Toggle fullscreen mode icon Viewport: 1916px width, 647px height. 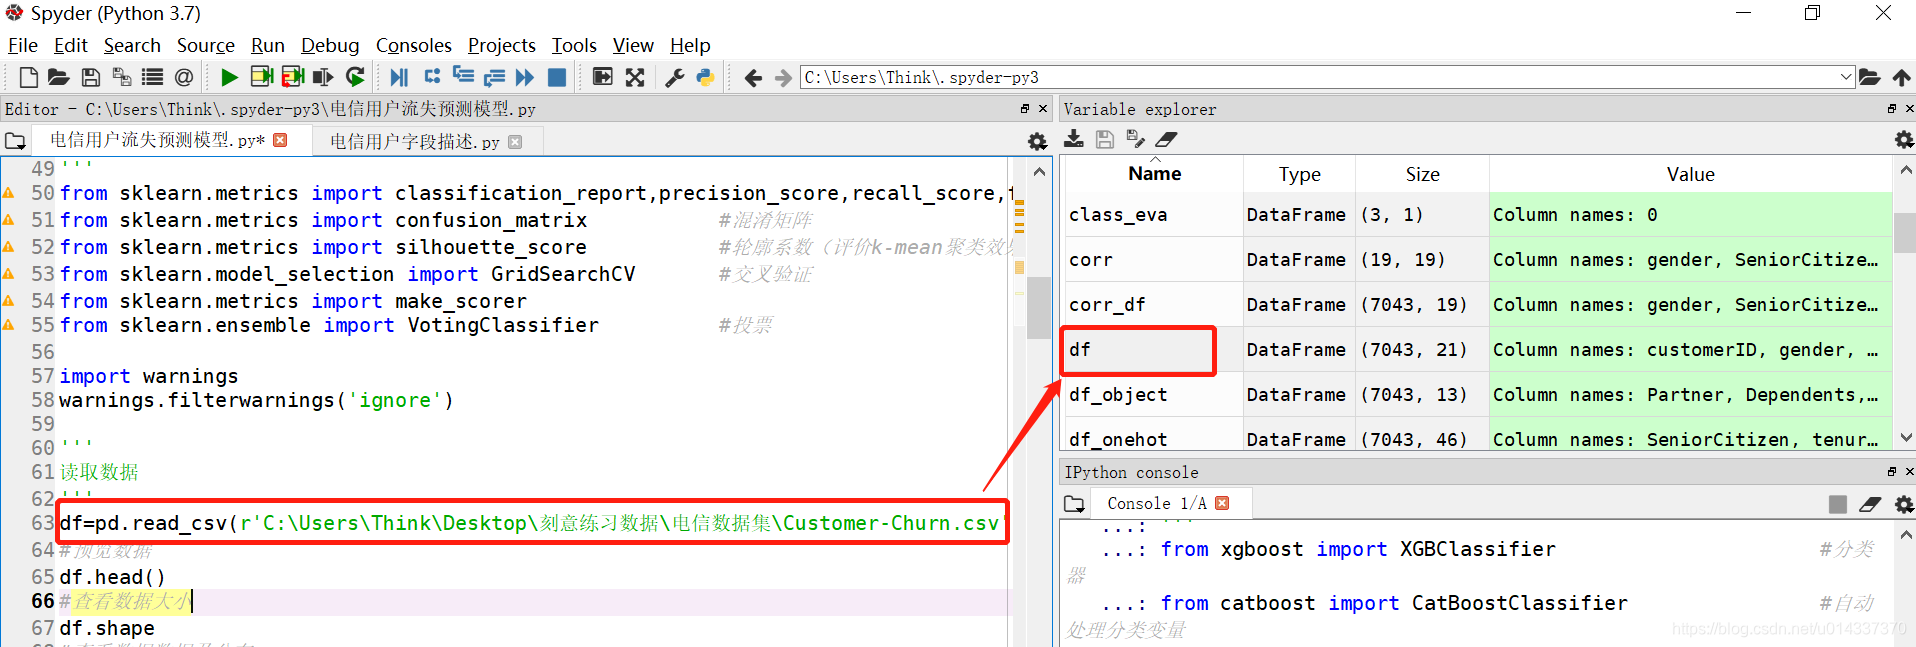tap(635, 77)
